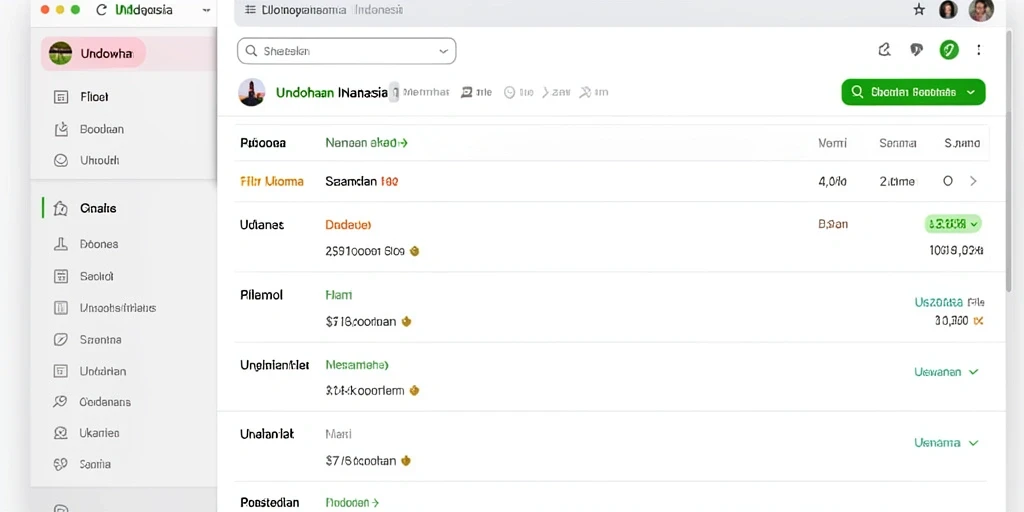Click the coin icon in Ungìnianitlet row
1024x512 pixels.
click(x=413, y=391)
